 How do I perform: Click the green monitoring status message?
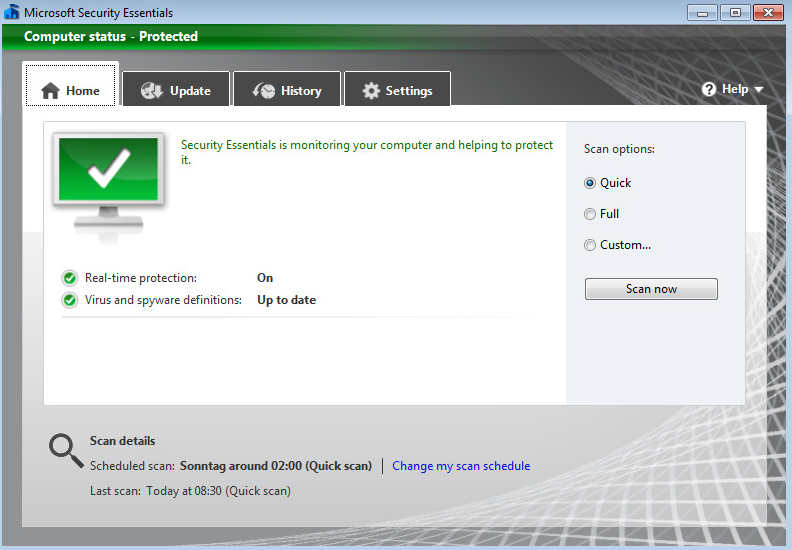[x=367, y=152]
